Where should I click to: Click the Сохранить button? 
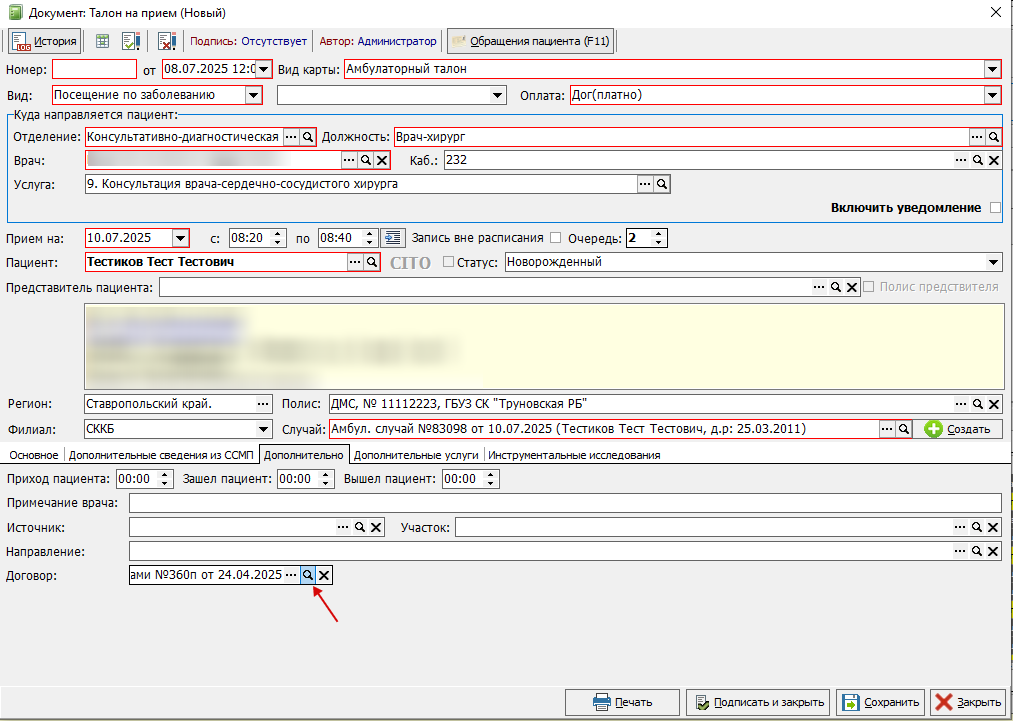click(x=881, y=703)
